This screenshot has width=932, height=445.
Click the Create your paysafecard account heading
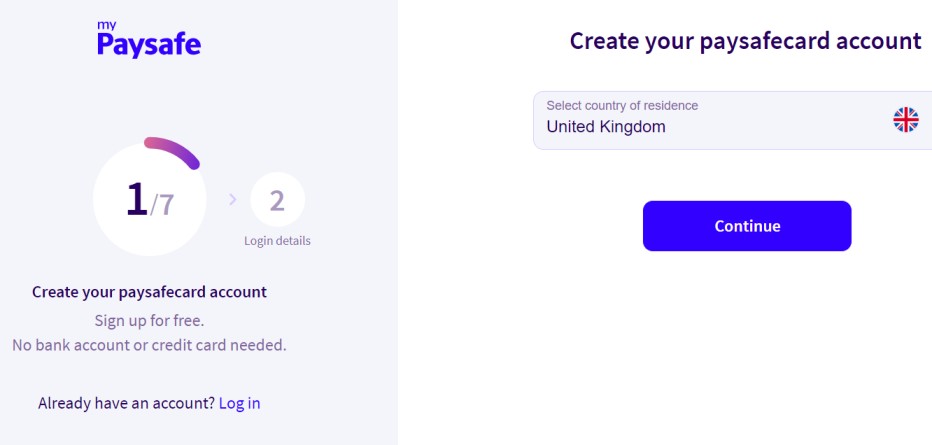[x=745, y=42]
